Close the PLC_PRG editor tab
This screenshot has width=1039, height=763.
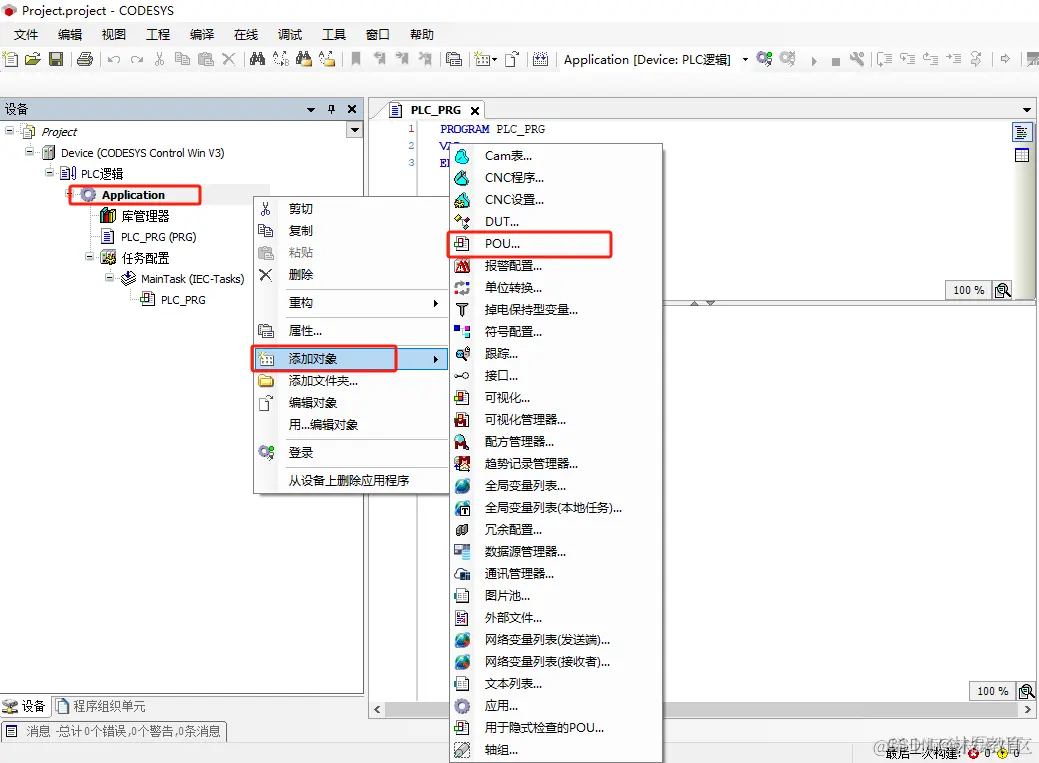[475, 111]
